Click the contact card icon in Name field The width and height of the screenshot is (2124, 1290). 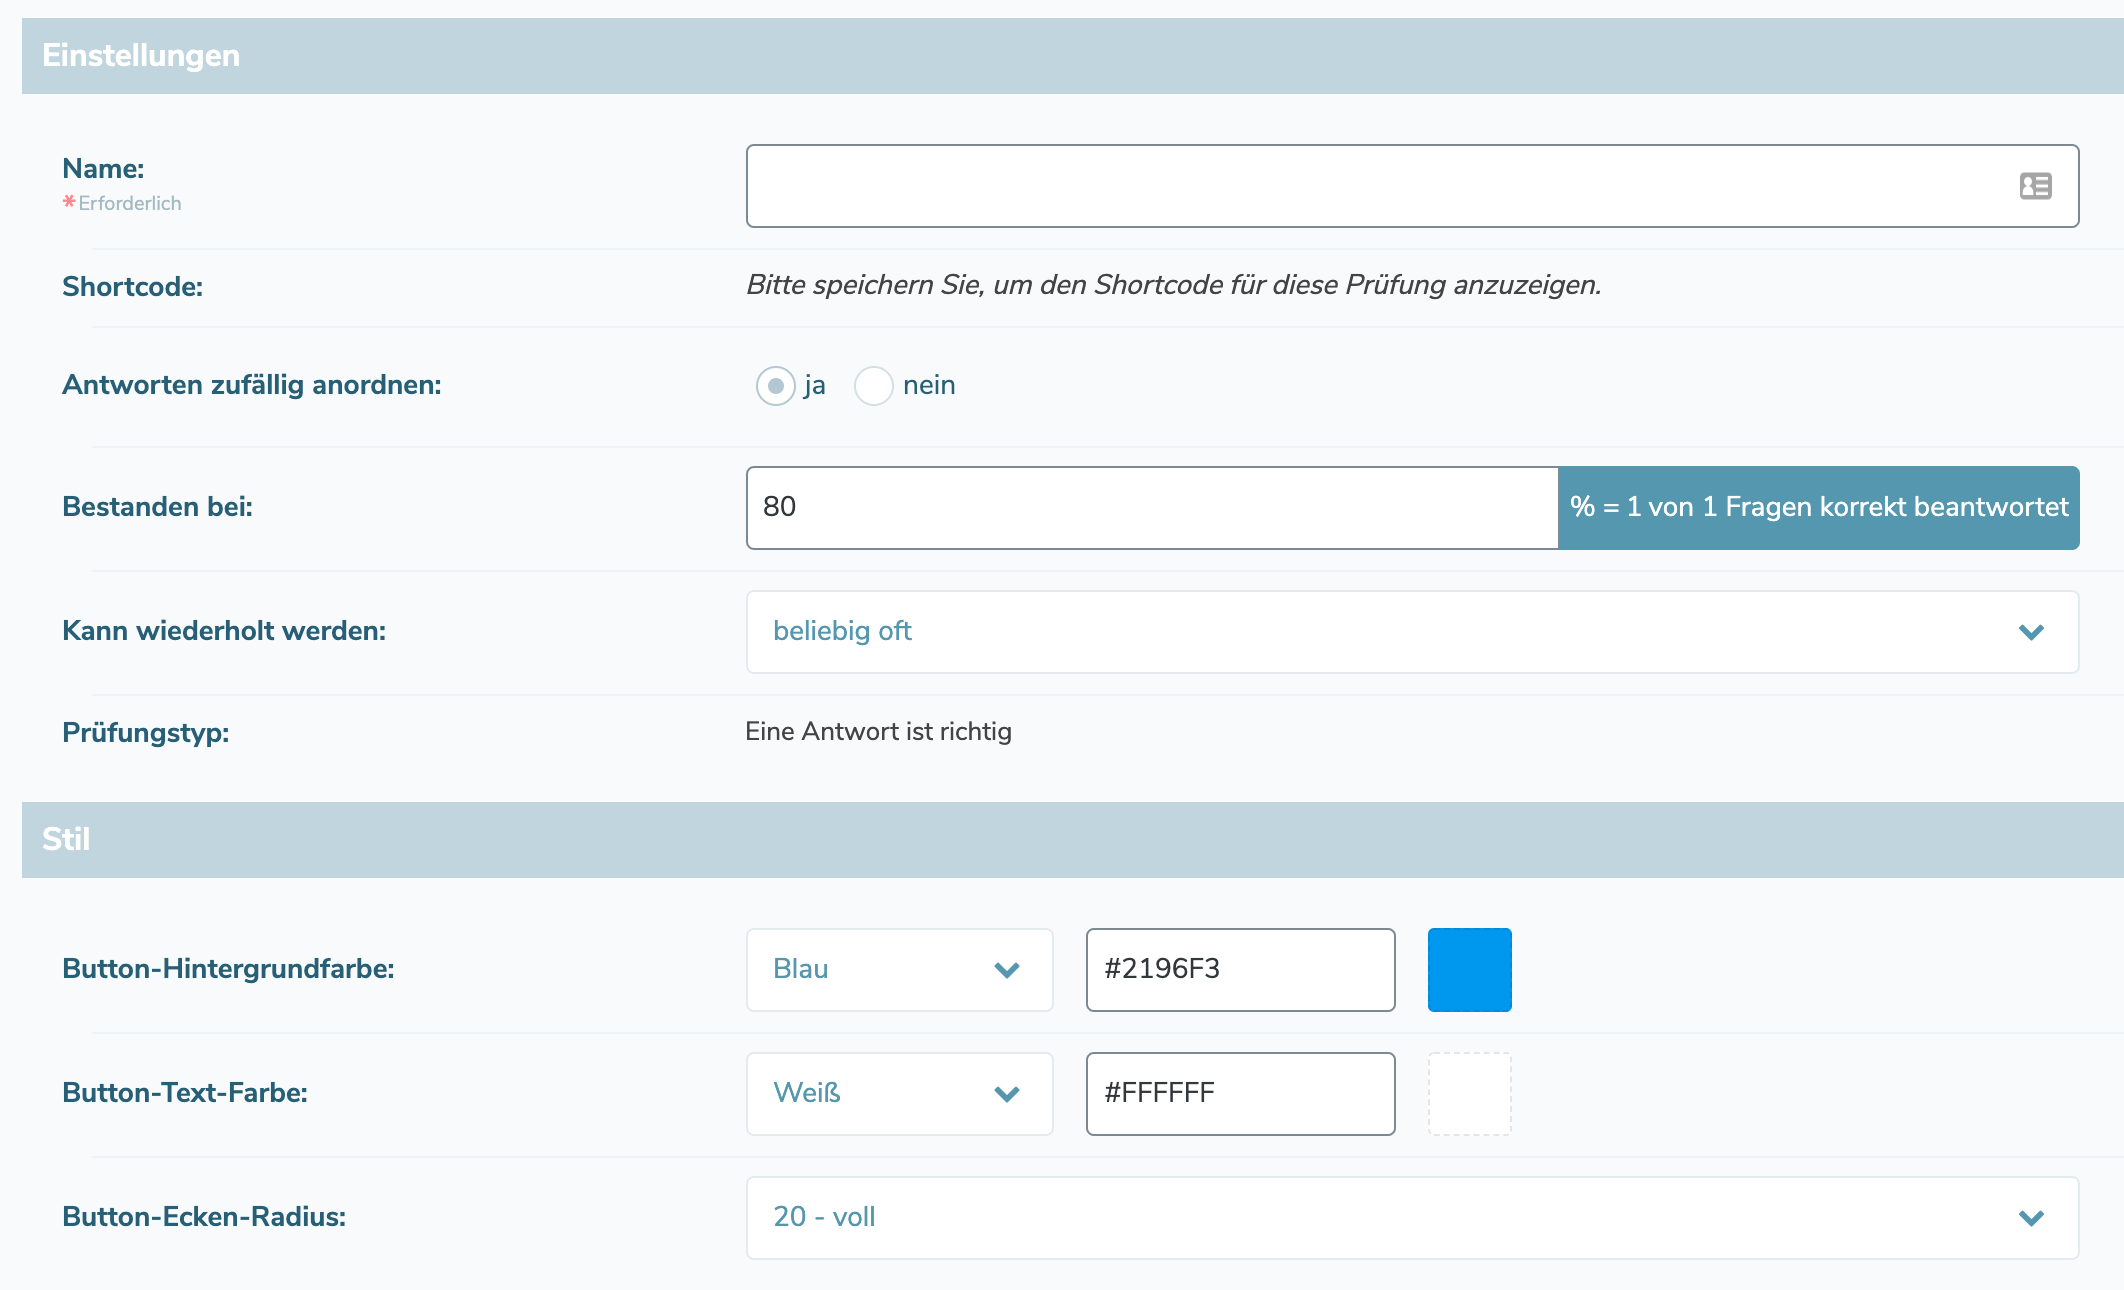(2035, 186)
